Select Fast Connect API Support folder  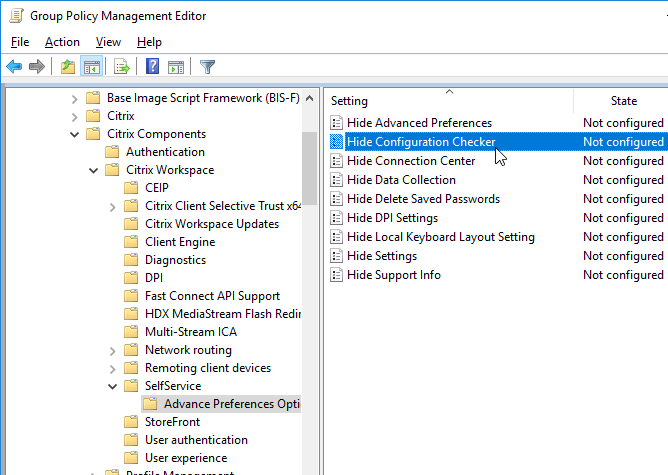coord(212,296)
